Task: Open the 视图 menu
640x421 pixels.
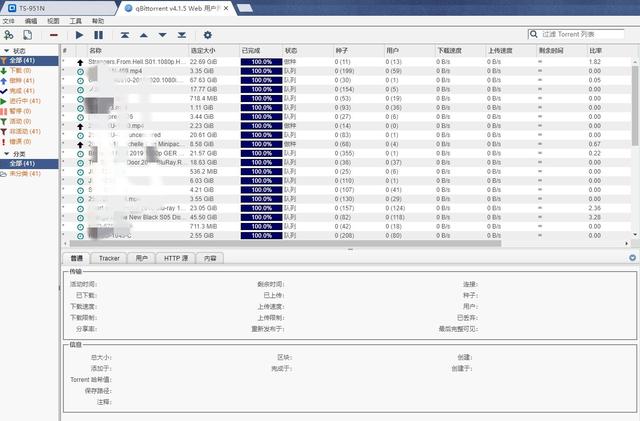Action: pyautogui.click(x=53, y=20)
